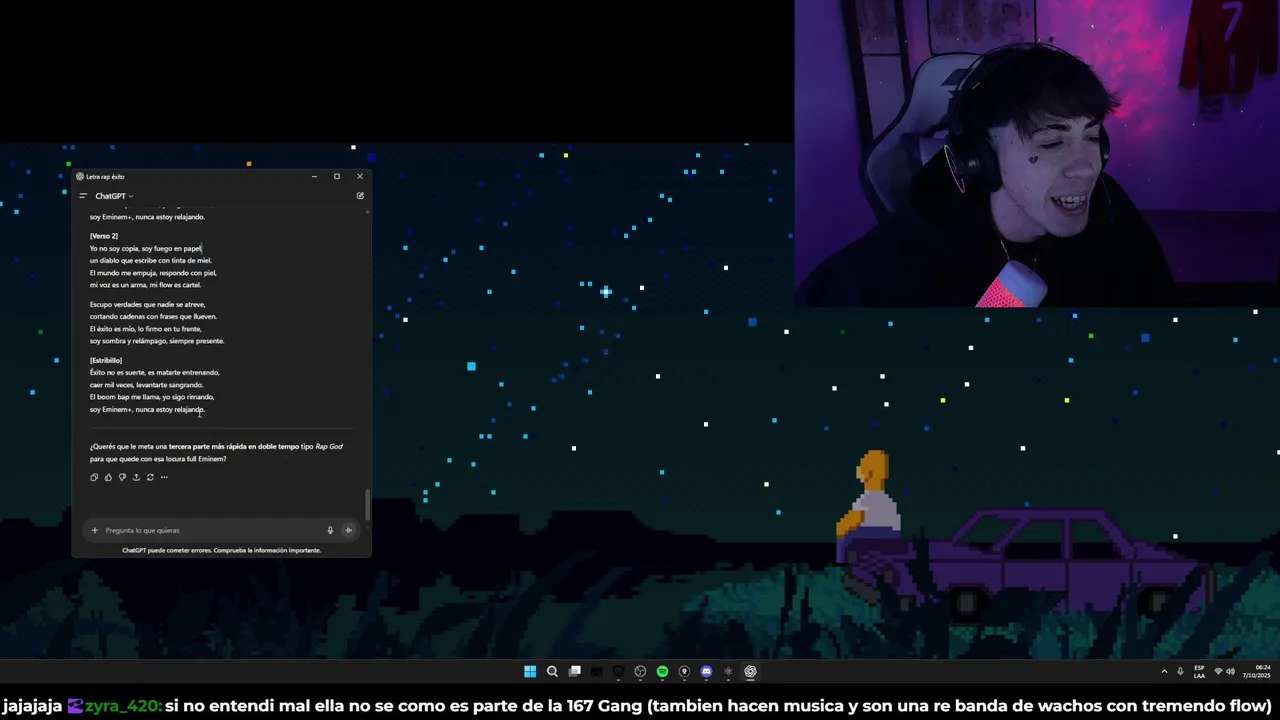Give the response a thumbs up
This screenshot has height=720, width=1280.
coord(108,477)
